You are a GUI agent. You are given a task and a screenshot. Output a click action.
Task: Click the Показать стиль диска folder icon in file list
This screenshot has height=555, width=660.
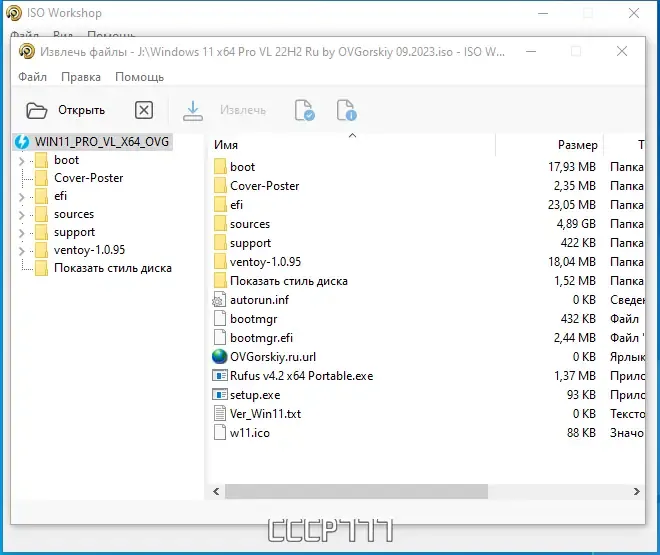tap(220, 281)
